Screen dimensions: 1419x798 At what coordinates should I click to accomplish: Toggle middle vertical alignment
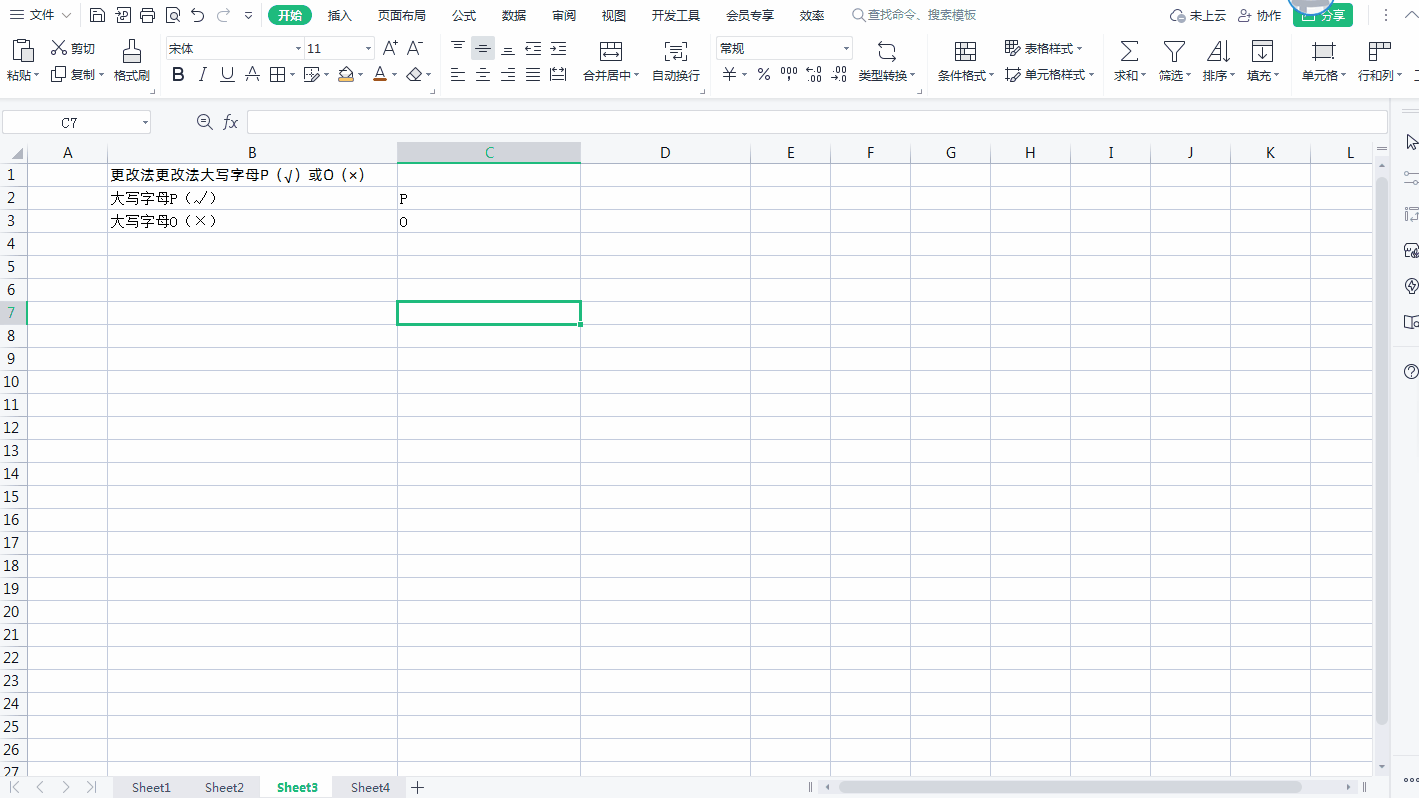coord(483,48)
